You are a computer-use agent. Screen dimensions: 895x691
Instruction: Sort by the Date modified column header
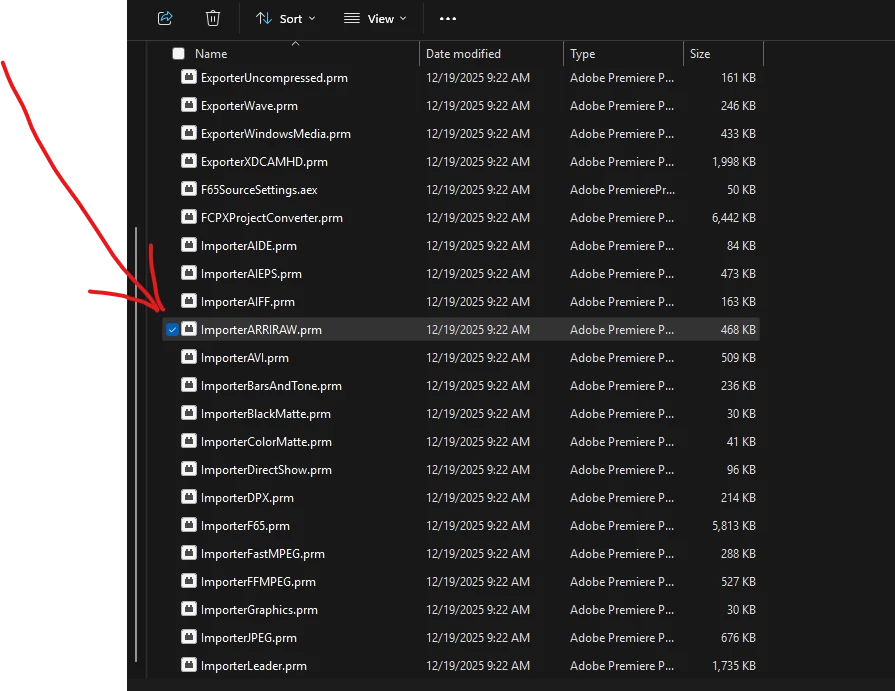[x=463, y=54]
